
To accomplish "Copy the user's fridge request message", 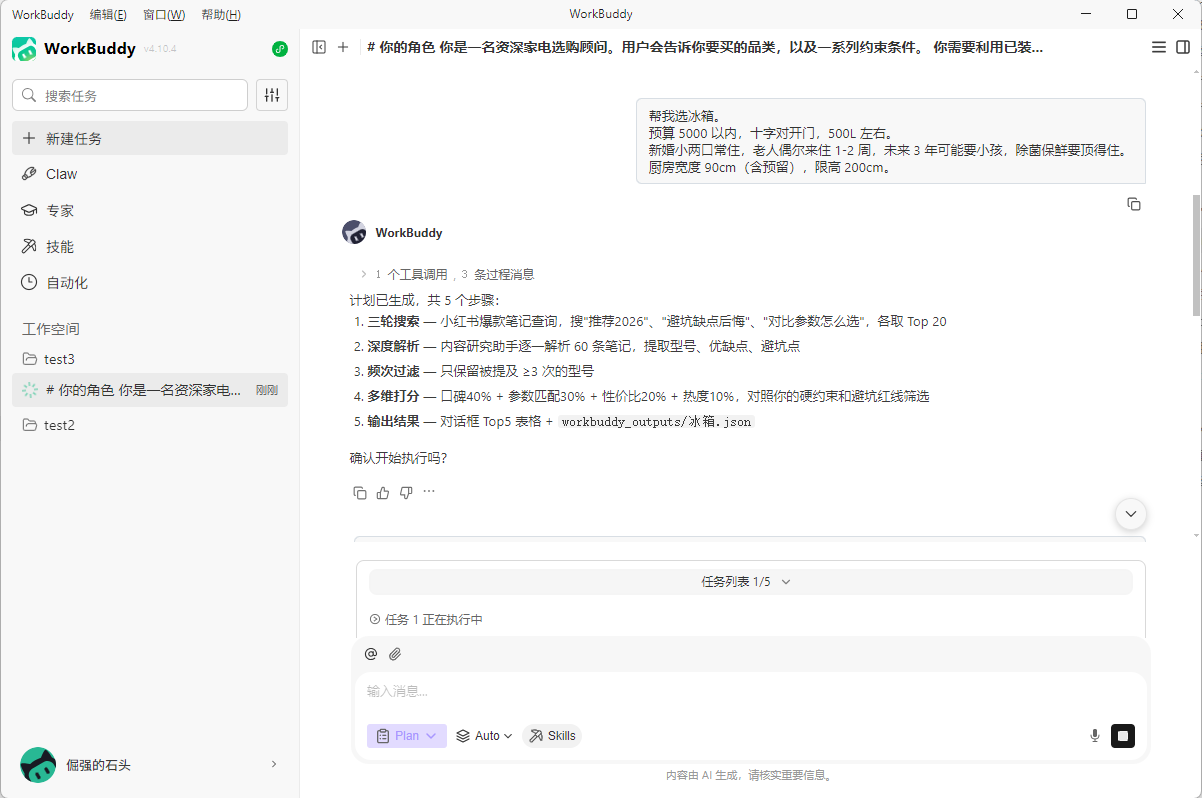I will point(1134,204).
